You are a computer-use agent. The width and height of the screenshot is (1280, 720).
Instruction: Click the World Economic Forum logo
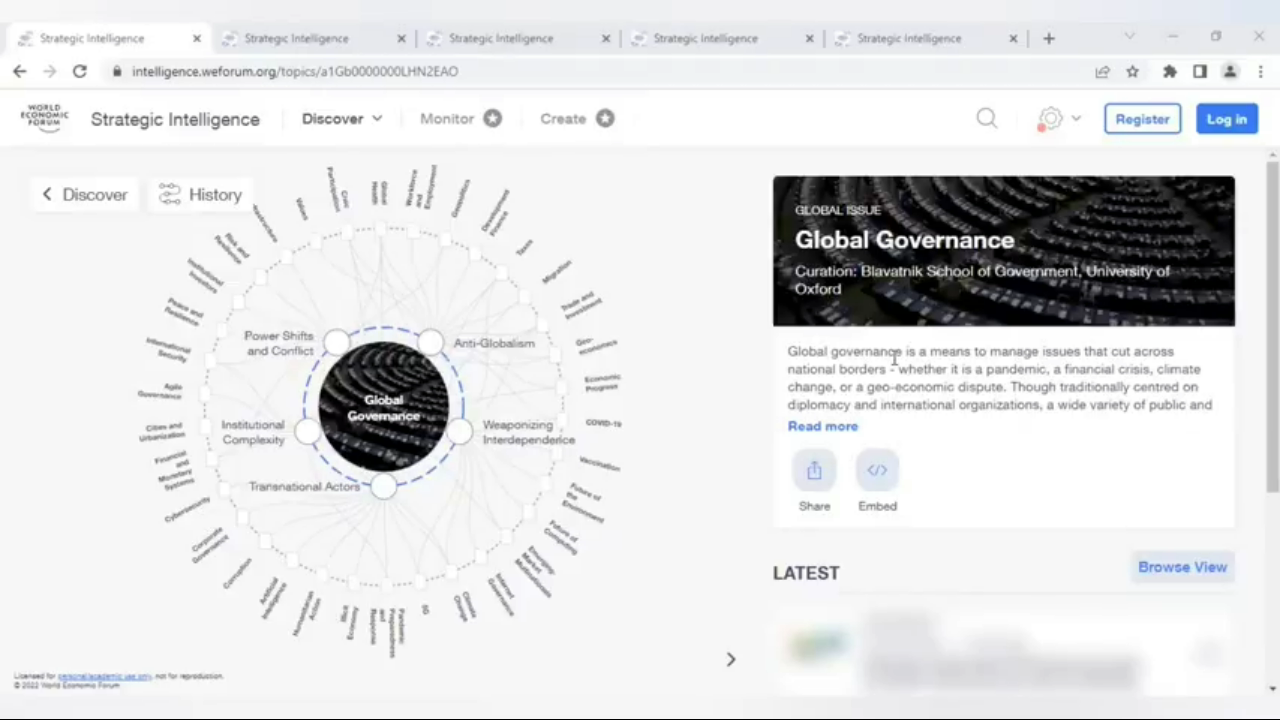[x=44, y=118]
